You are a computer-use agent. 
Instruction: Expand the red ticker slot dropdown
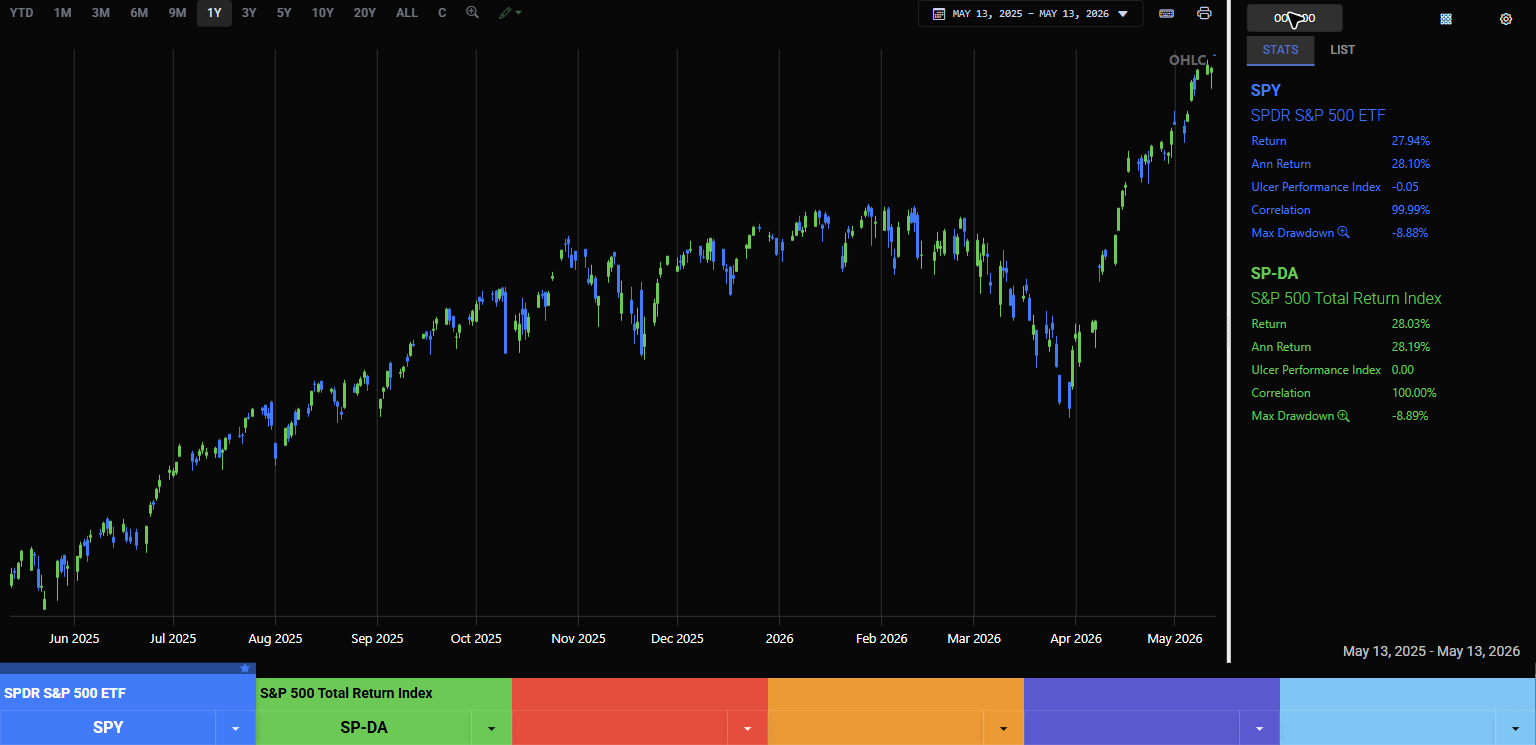pyautogui.click(x=748, y=728)
